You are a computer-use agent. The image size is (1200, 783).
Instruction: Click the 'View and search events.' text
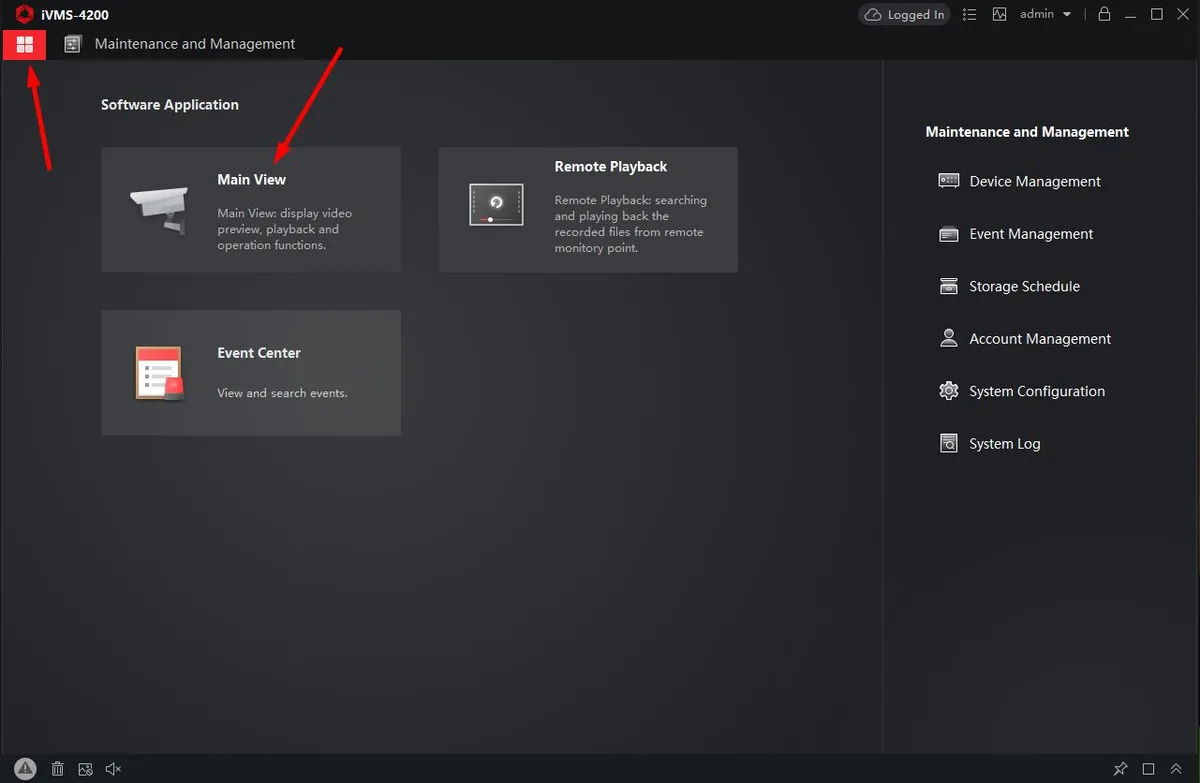point(282,393)
